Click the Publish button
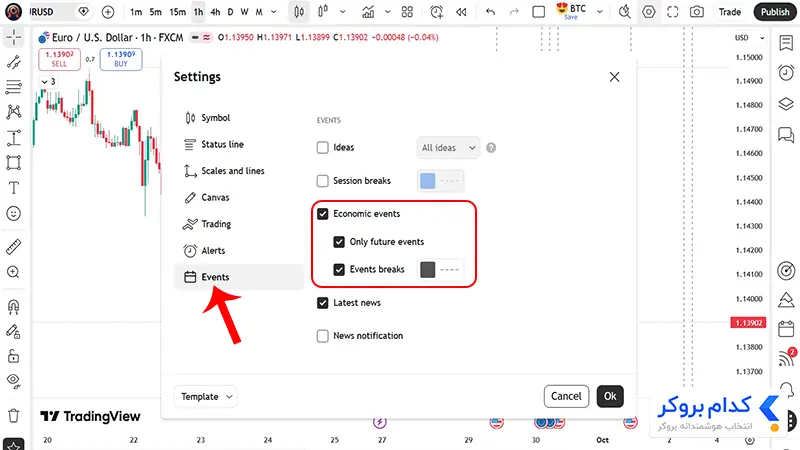 (x=775, y=12)
